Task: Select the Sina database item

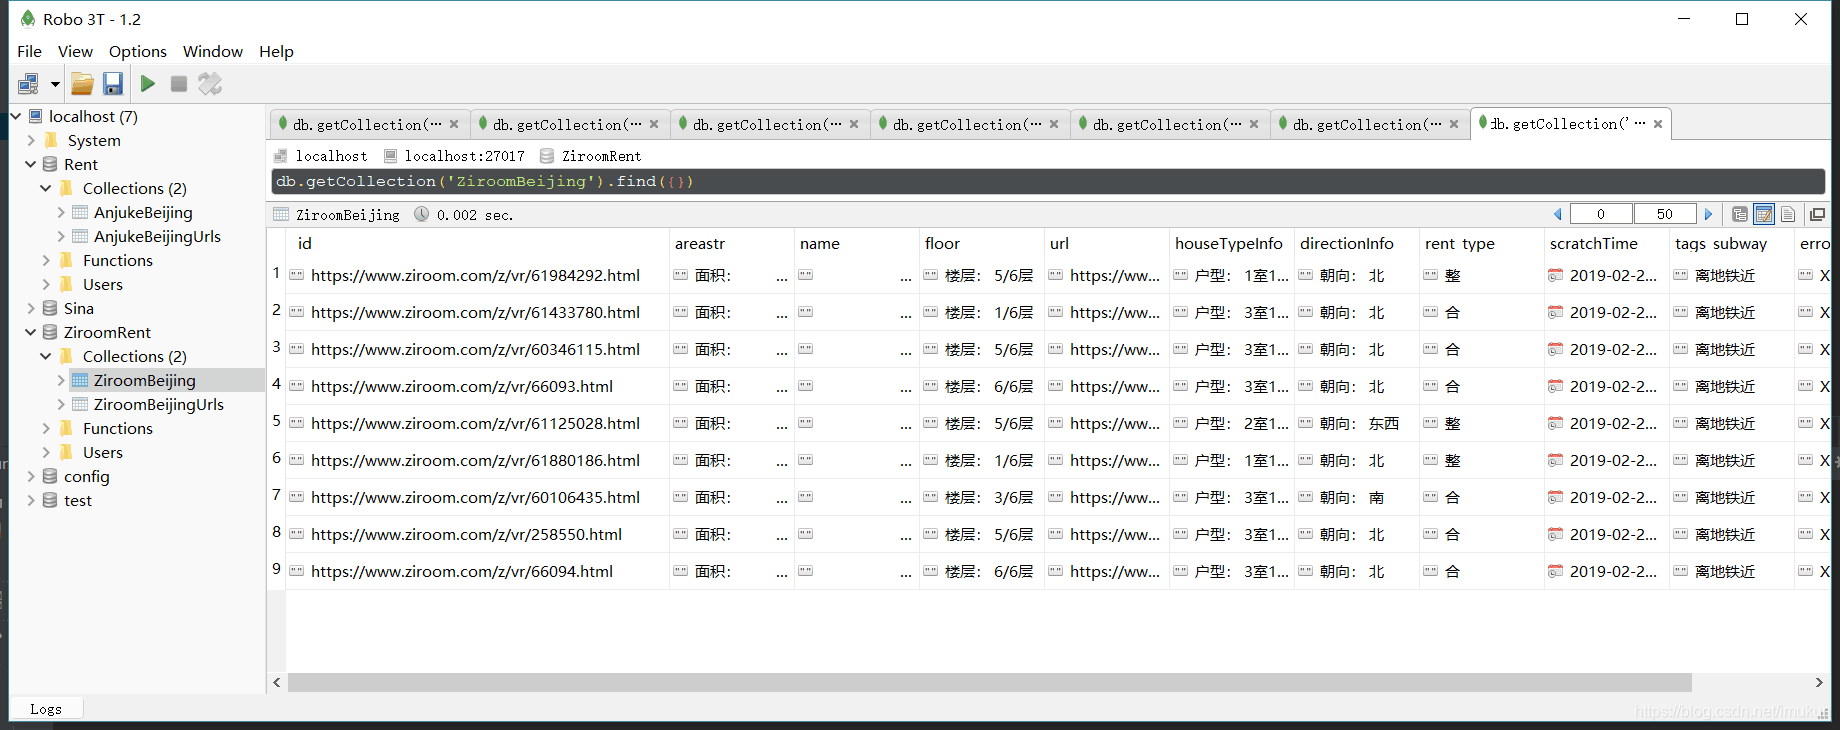Action: pyautogui.click(x=78, y=308)
